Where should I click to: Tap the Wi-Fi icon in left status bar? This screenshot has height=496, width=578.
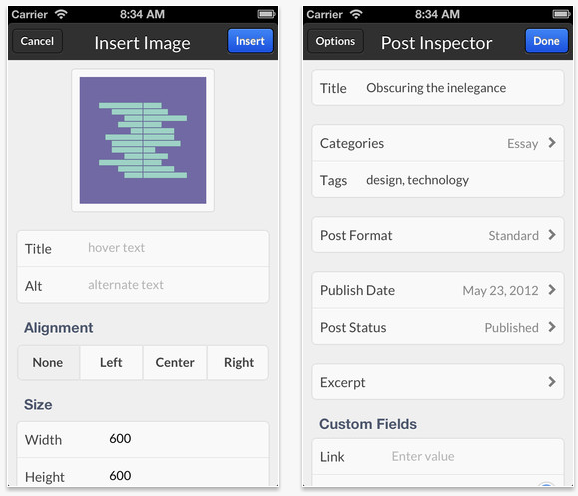[61, 14]
